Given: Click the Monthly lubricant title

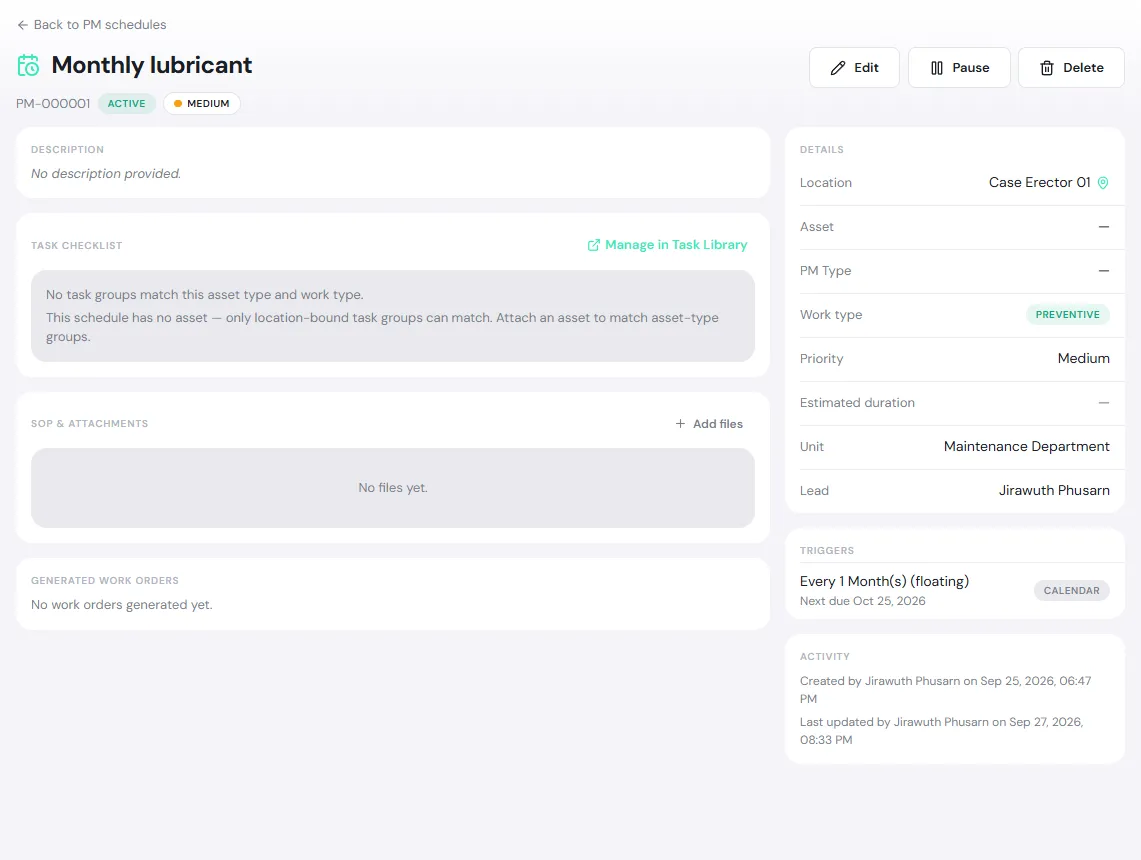Looking at the screenshot, I should click(x=152, y=65).
